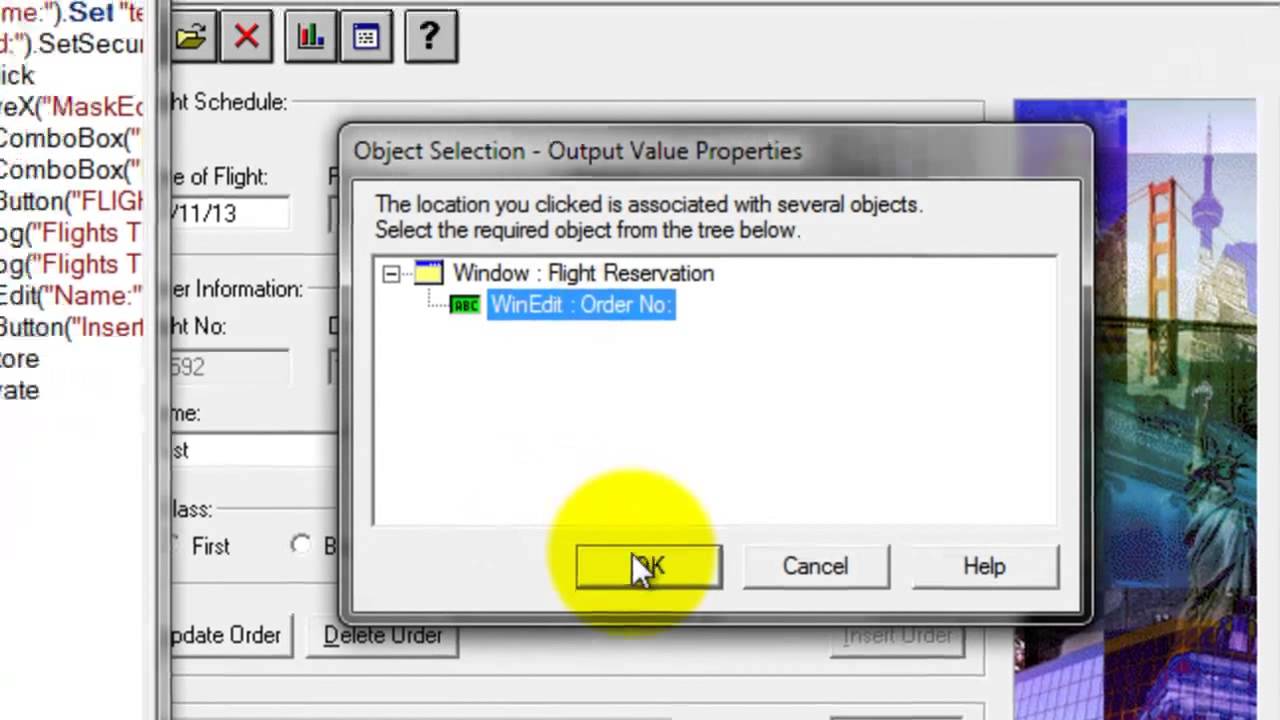Click the script line Edit("Name:"
1280x720 pixels.
(x=72, y=296)
